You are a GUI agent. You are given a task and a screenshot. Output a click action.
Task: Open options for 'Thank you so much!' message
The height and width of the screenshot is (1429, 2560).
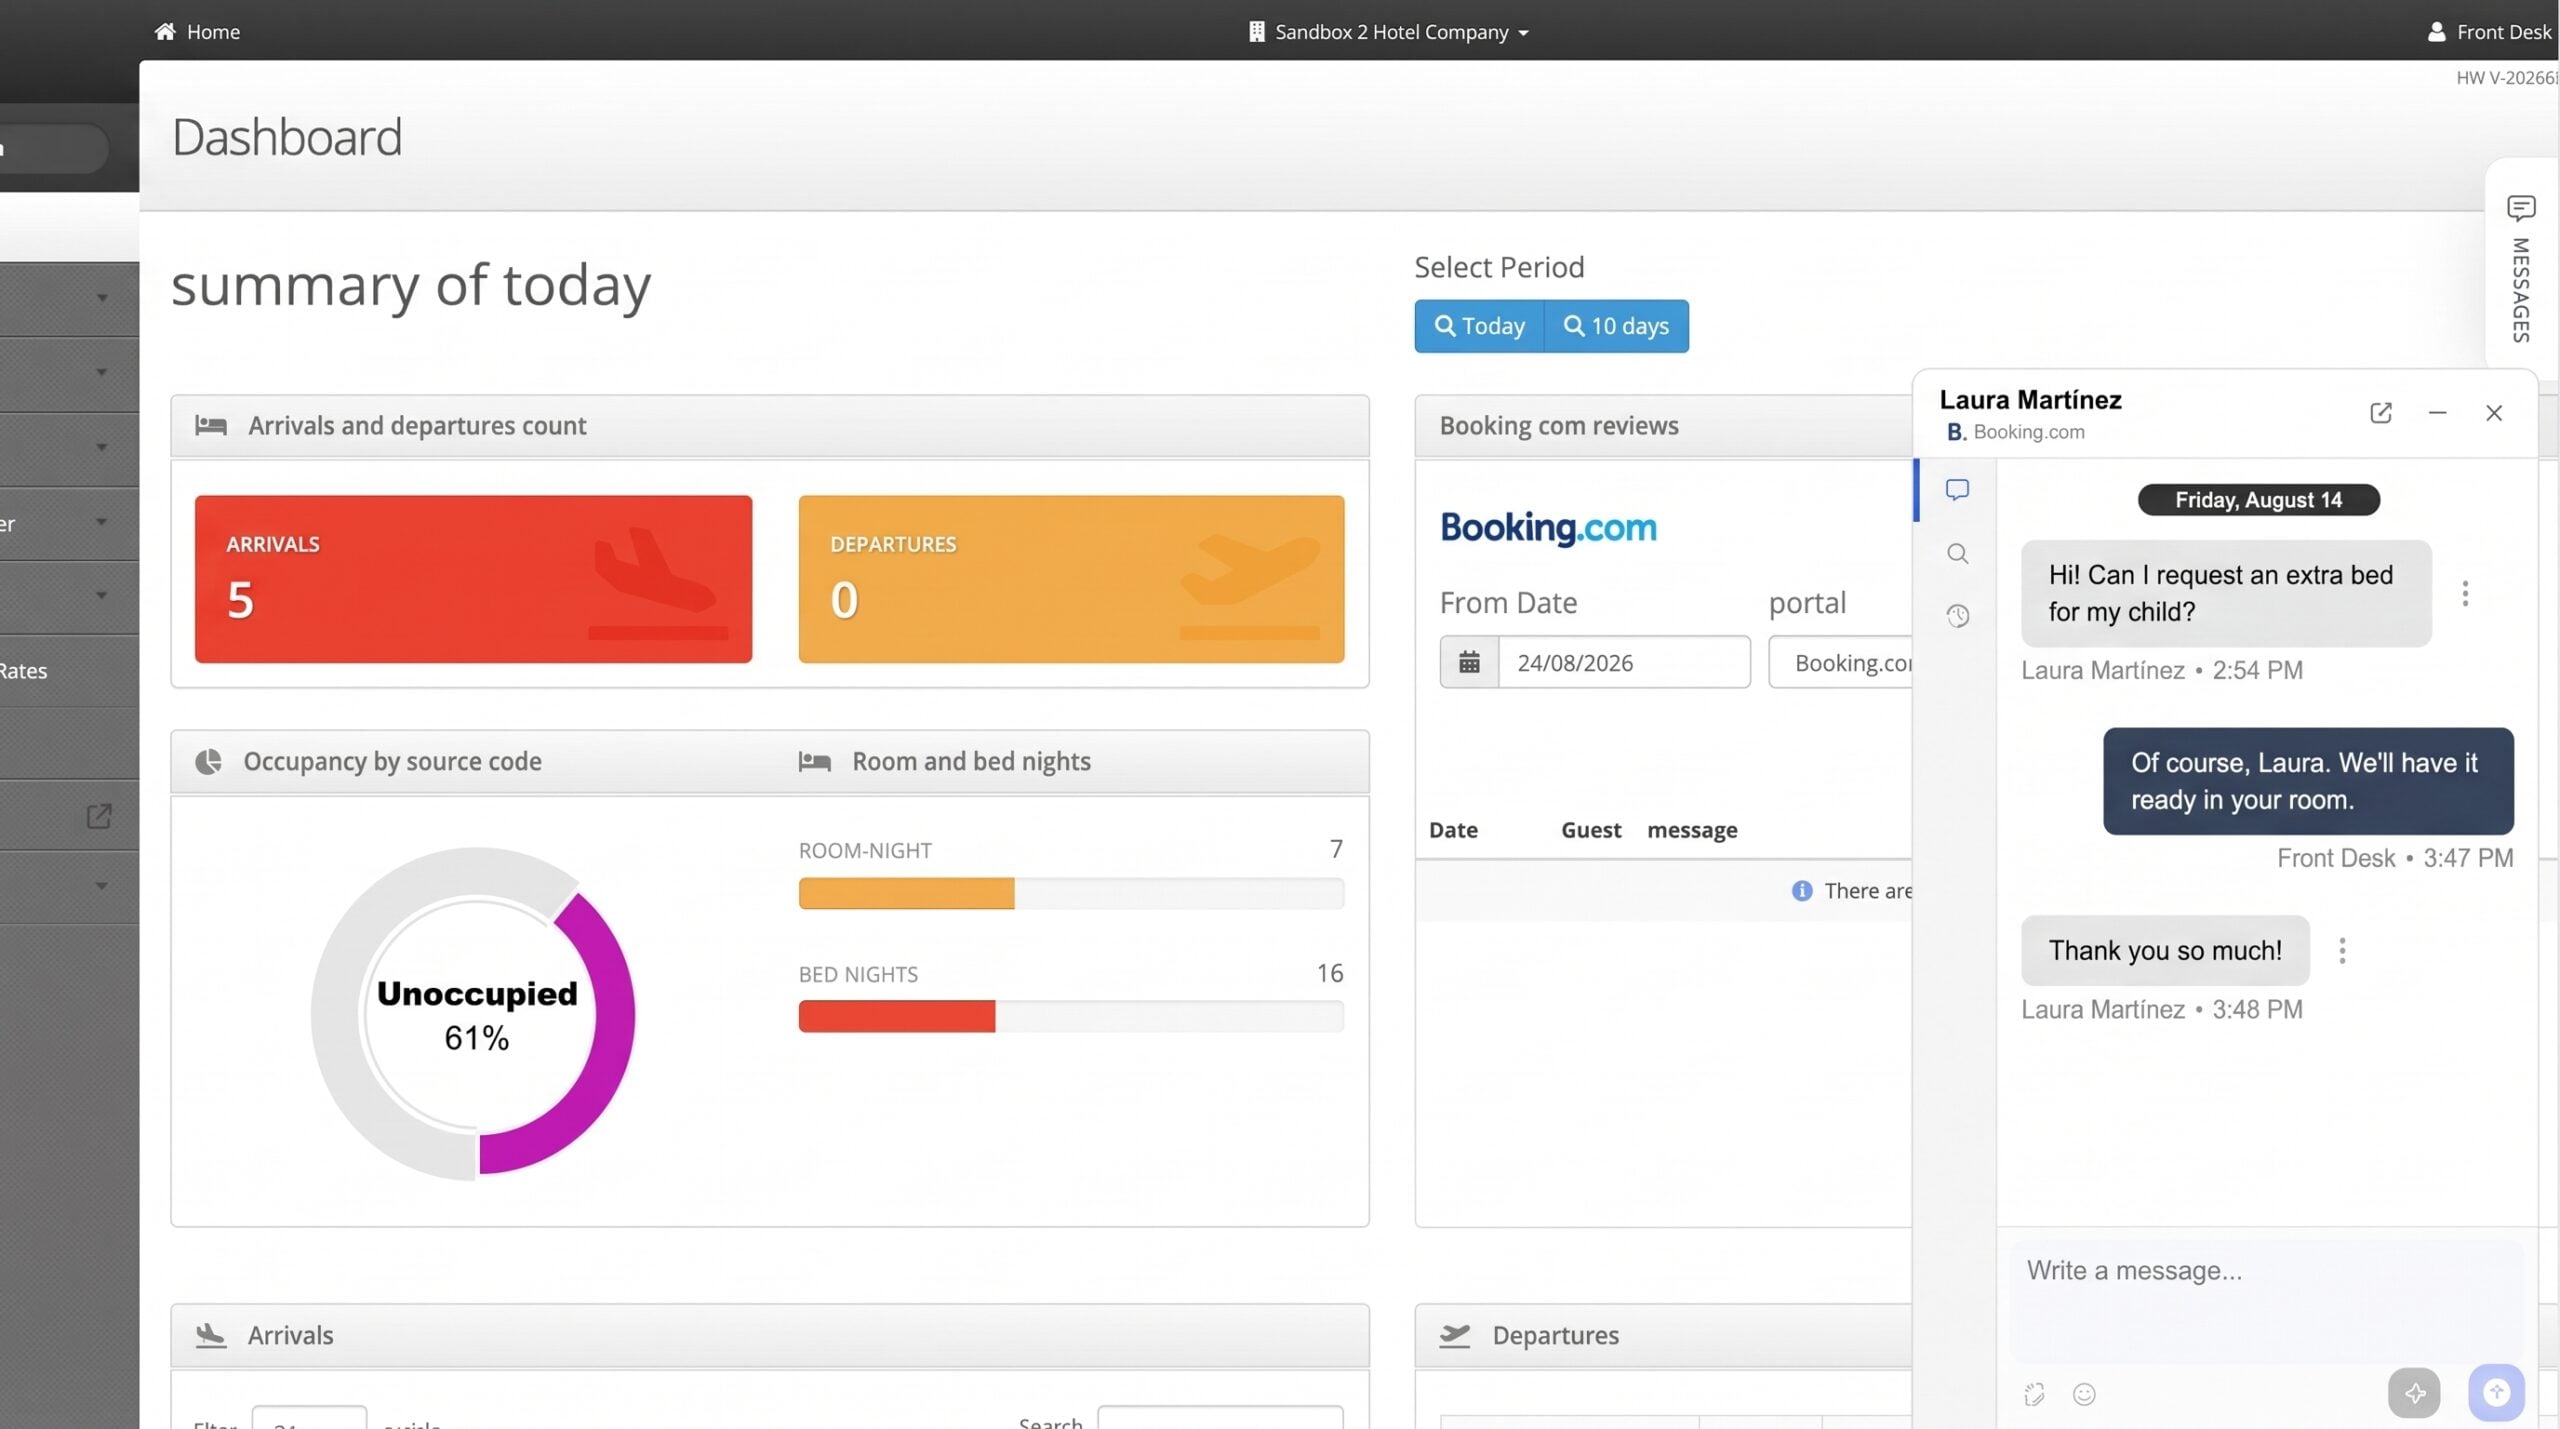tap(2342, 950)
